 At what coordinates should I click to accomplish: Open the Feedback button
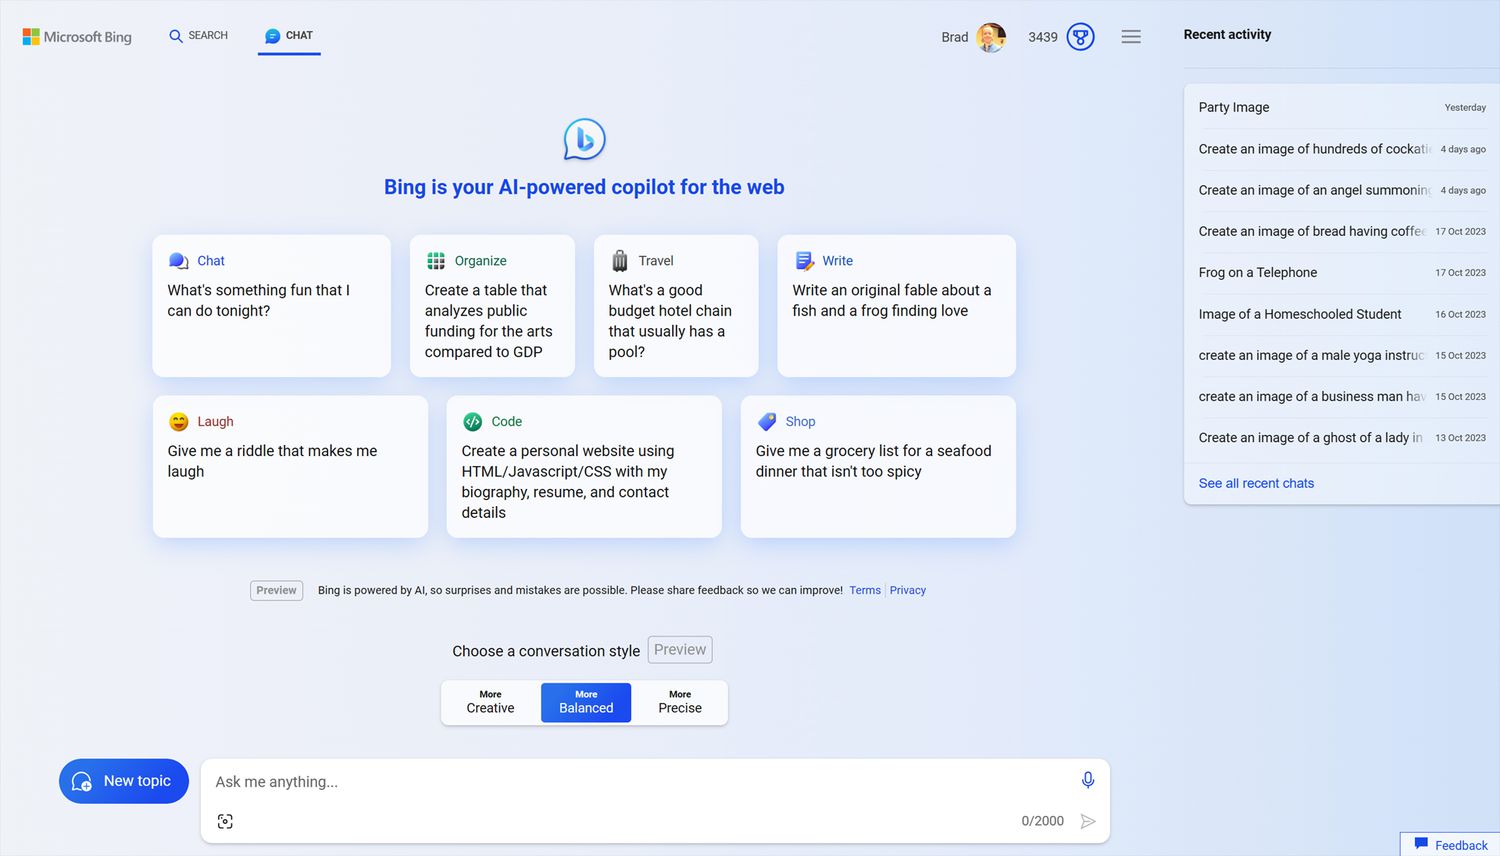point(1451,845)
